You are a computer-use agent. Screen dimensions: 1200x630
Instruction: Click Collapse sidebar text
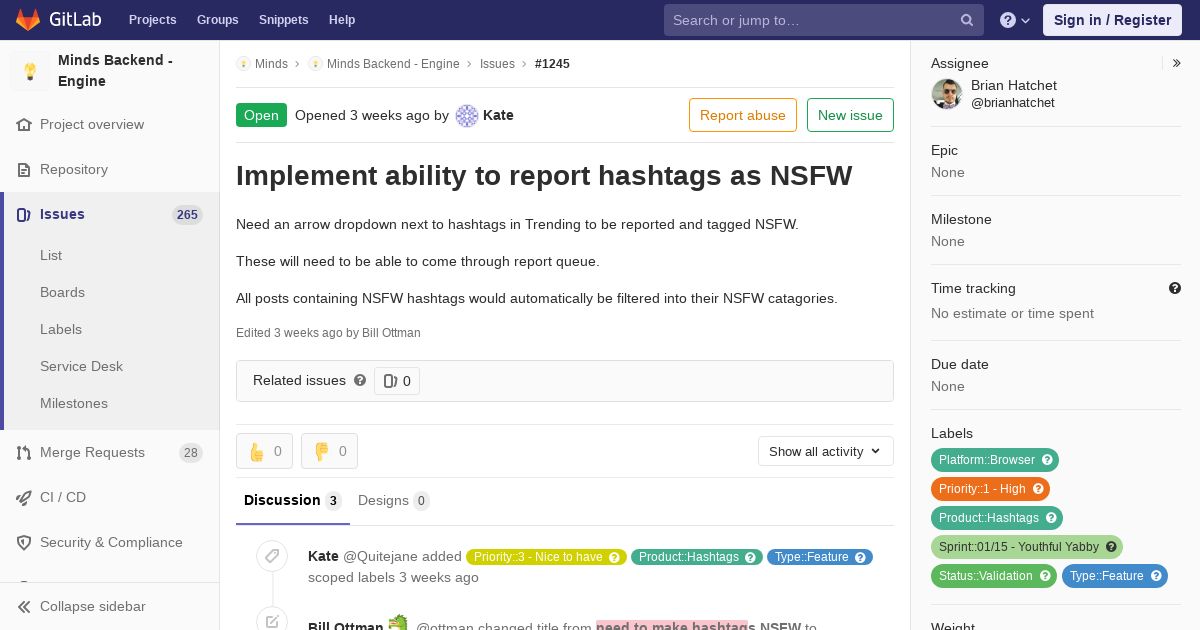click(92, 607)
